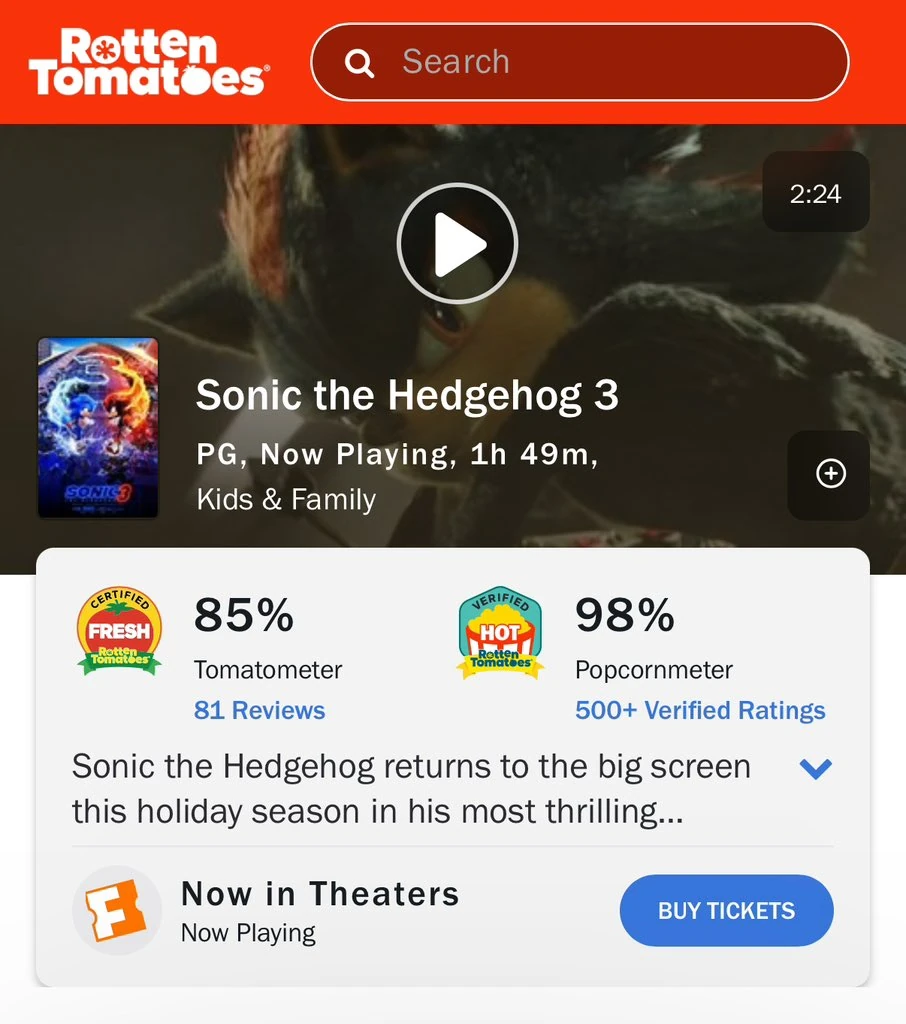Click the search input field
The height and width of the screenshot is (1024, 906).
(580, 62)
